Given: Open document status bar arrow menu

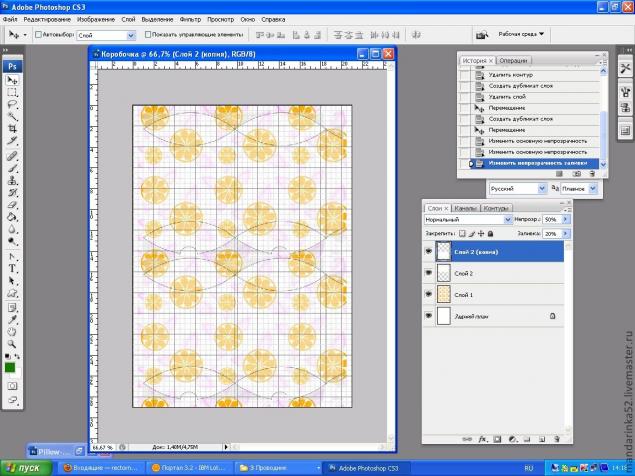Looking at the screenshot, I should click(226, 447).
